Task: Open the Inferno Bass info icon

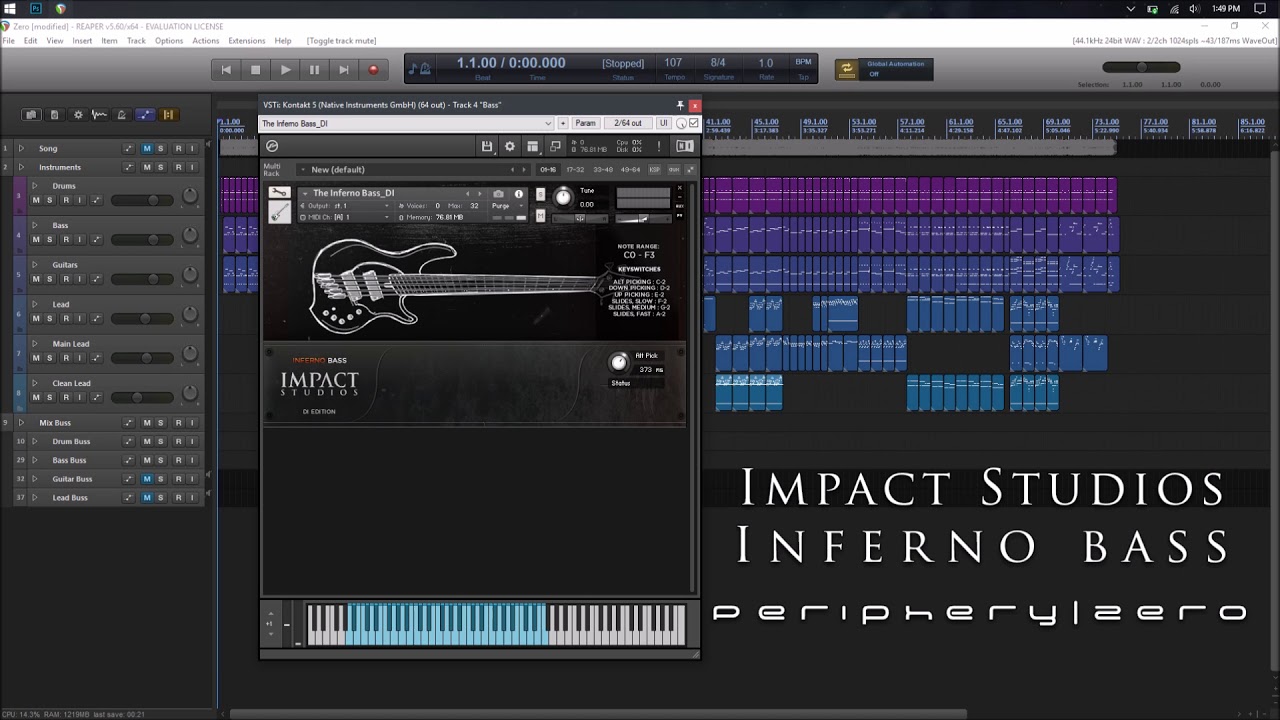Action: tap(518, 194)
